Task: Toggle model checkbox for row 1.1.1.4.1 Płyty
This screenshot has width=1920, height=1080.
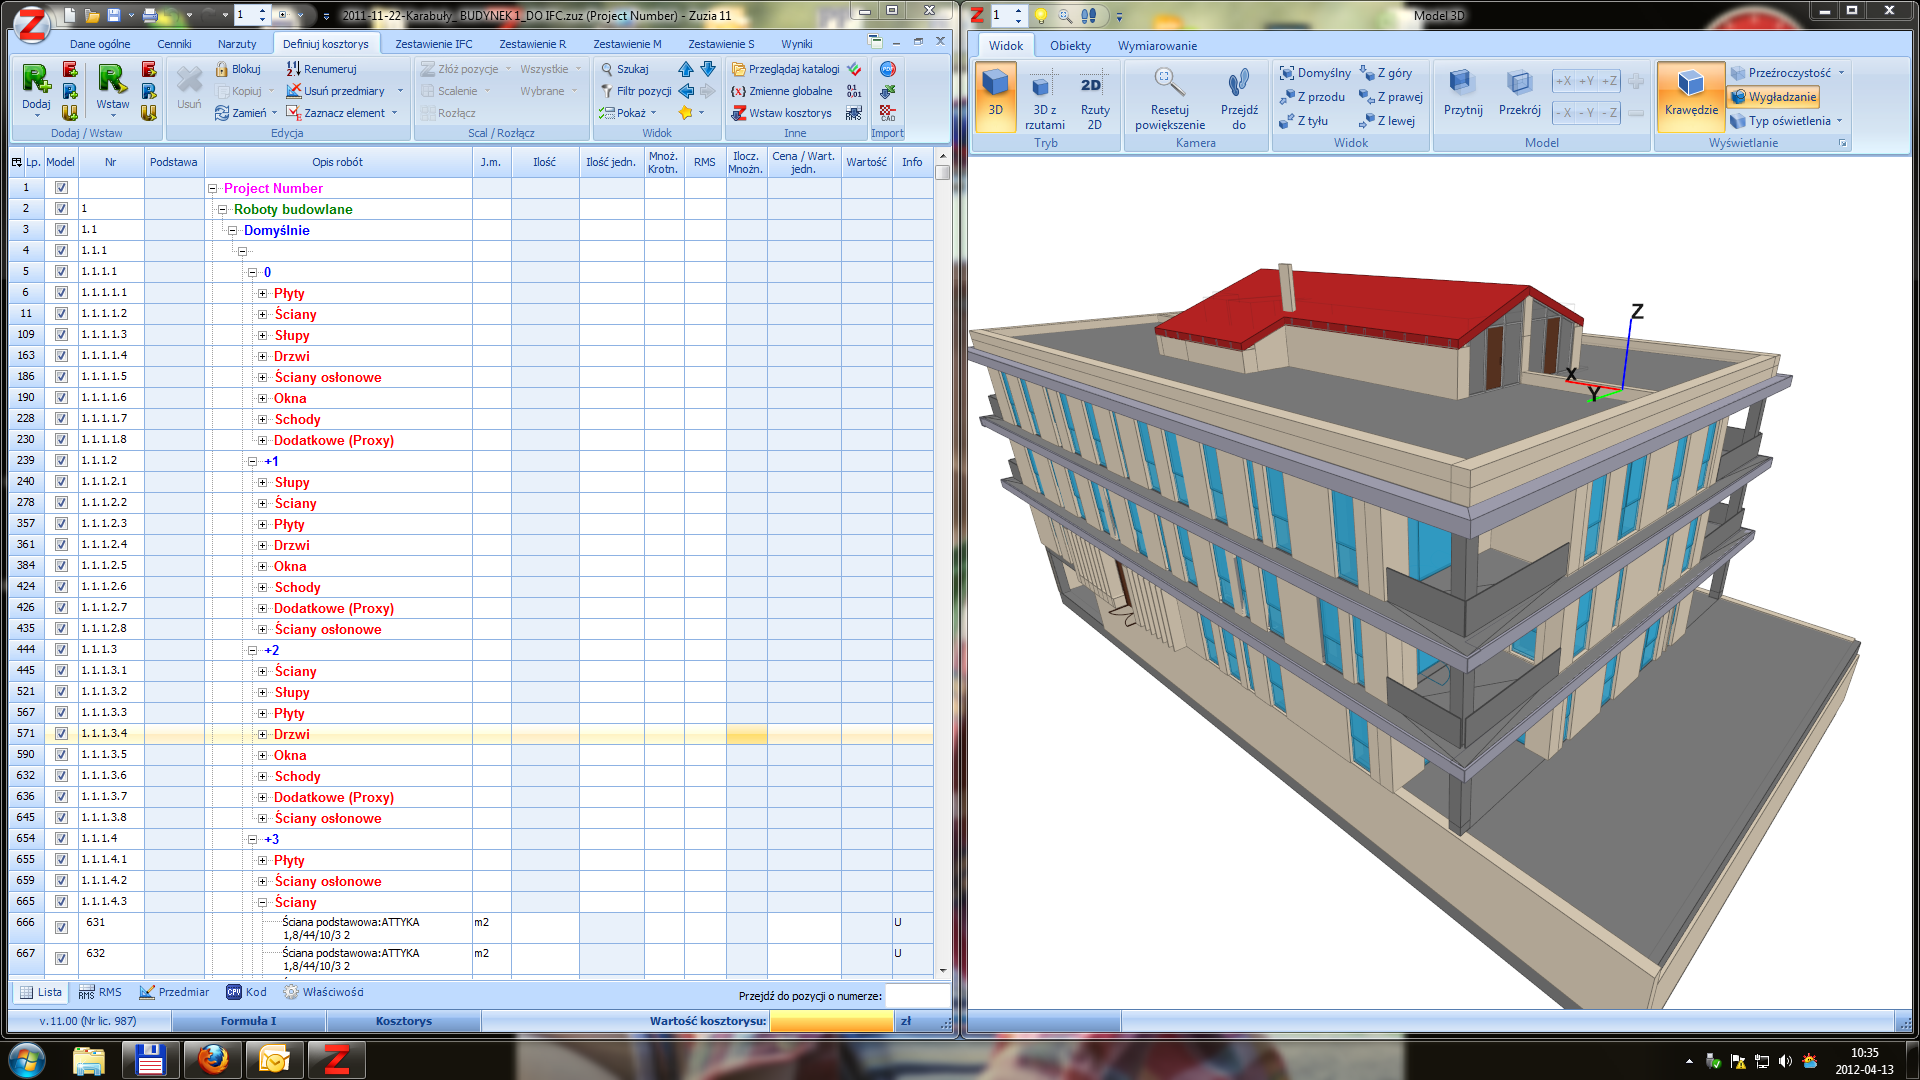Action: [61, 860]
